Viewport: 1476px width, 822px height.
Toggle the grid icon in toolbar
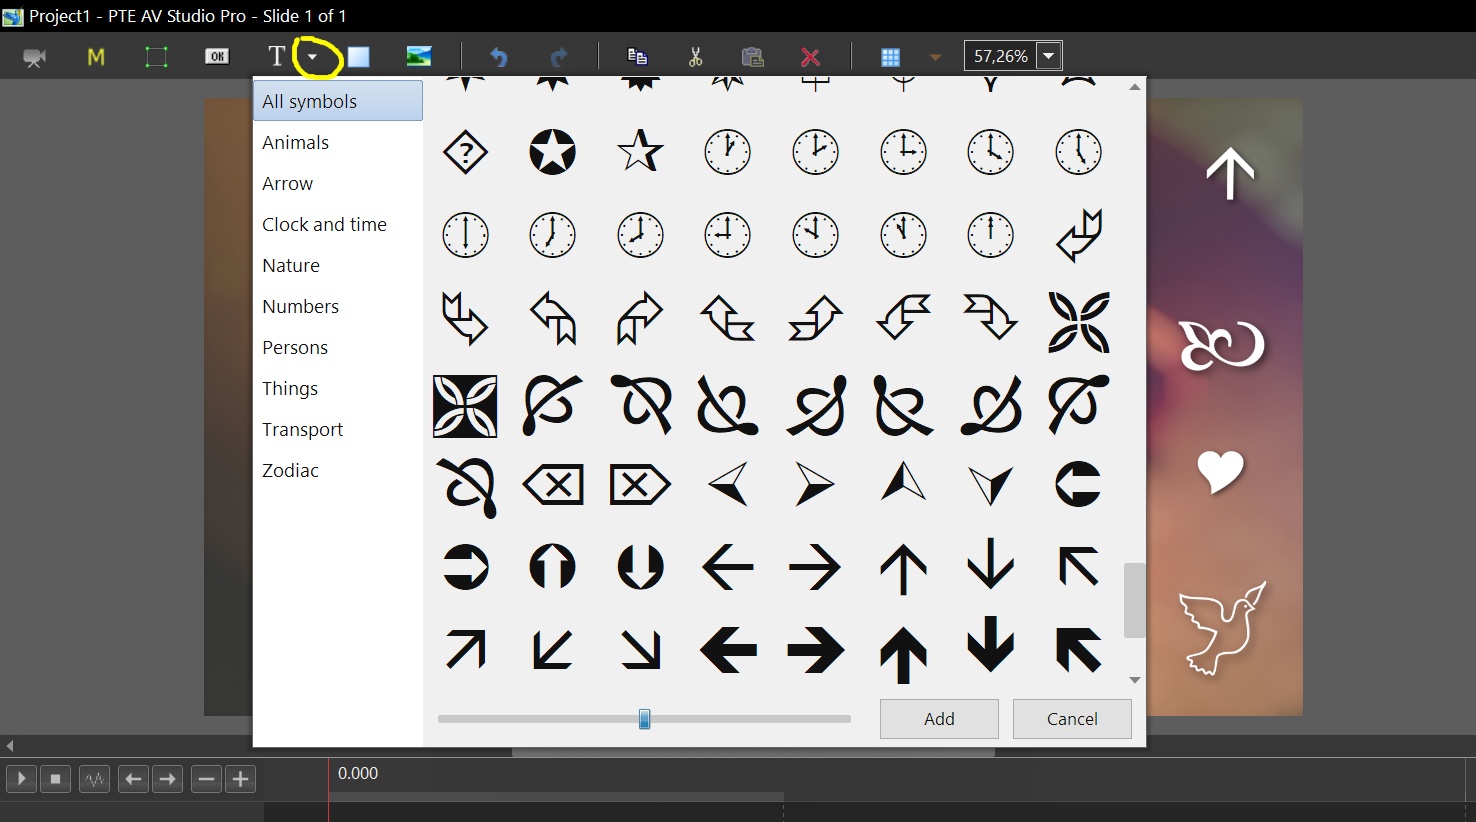(x=890, y=57)
